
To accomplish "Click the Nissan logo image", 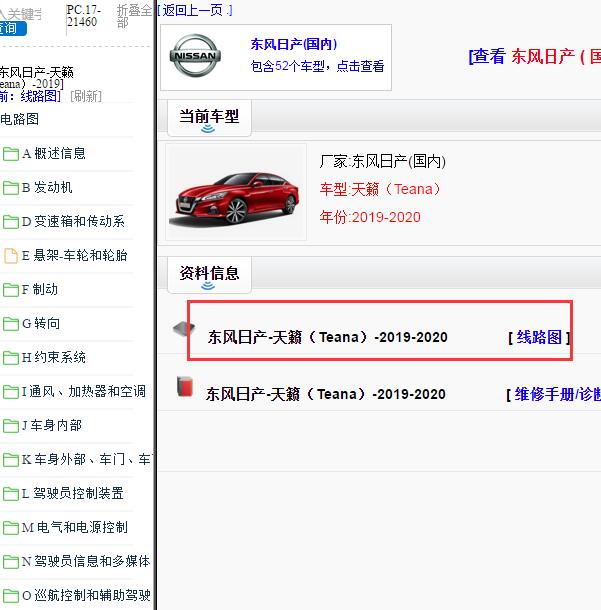I will pyautogui.click(x=195, y=55).
